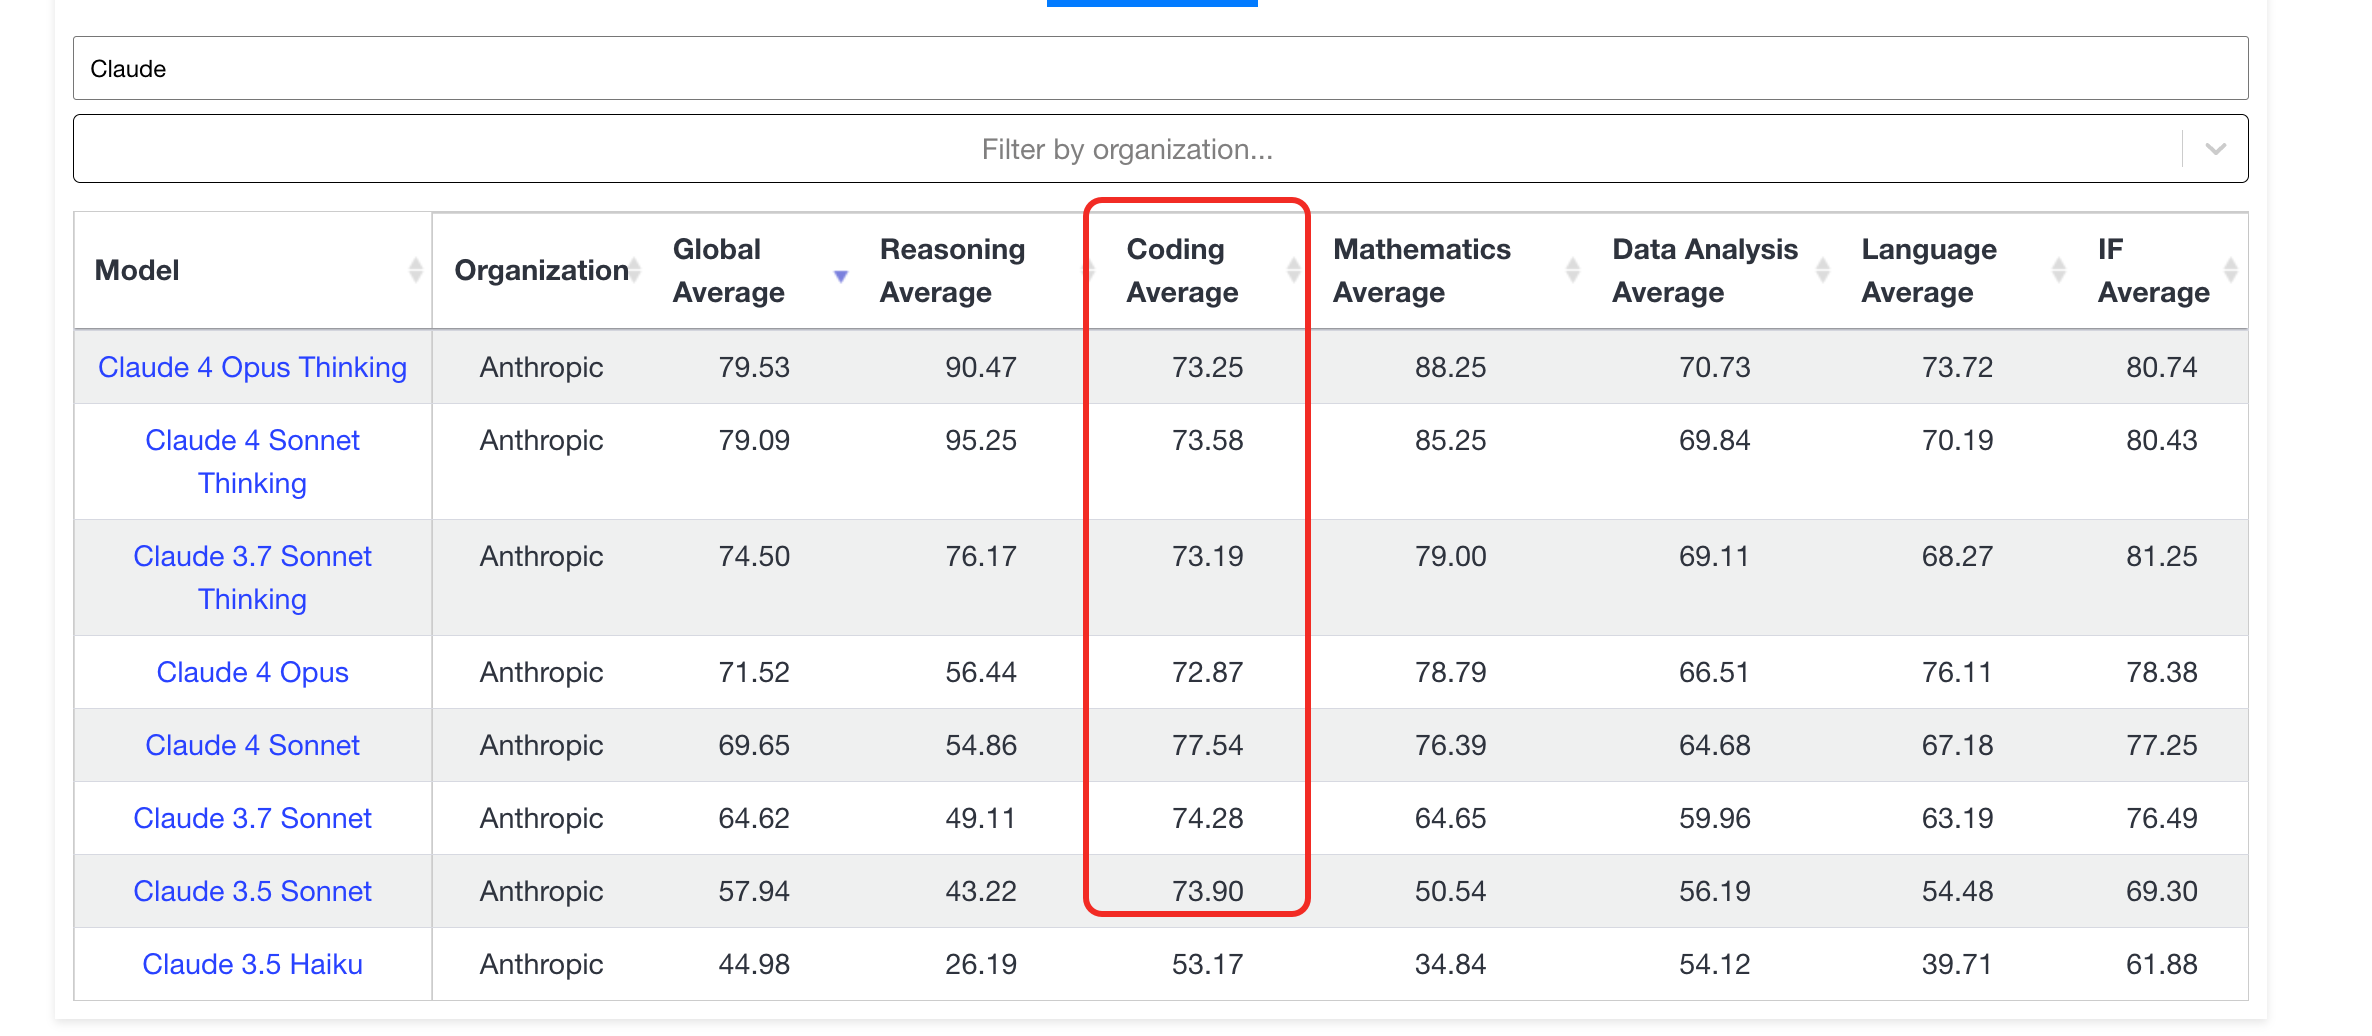Image resolution: width=2372 pixels, height=1036 pixels.
Task: Click the Data Analysis Average sort arrows
Action: pos(1822,270)
